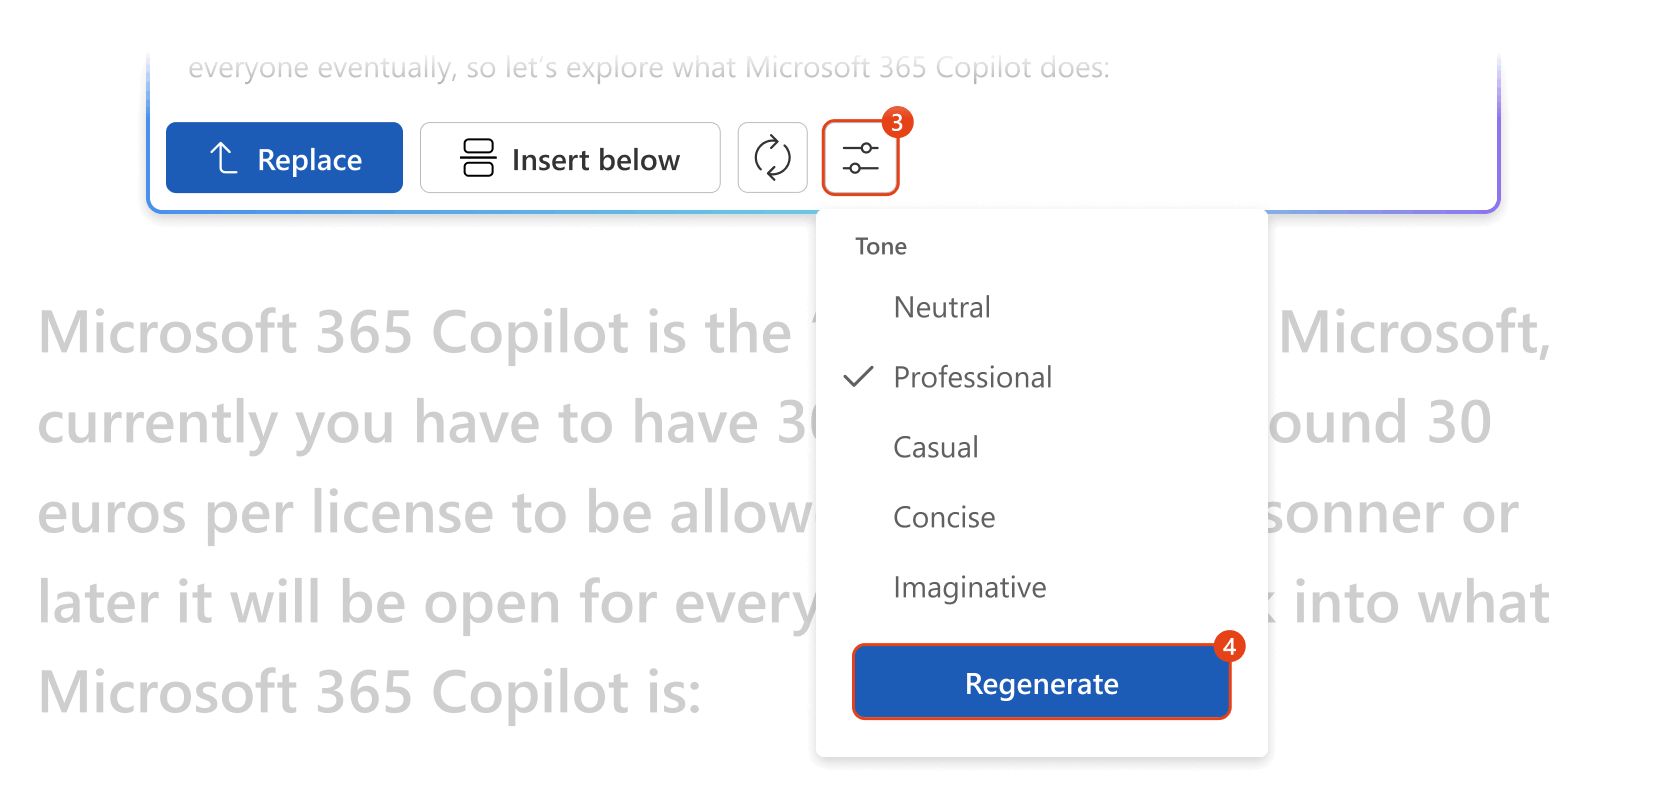Choose the Casual tone option
The width and height of the screenshot is (1668, 803).
pyautogui.click(x=935, y=447)
